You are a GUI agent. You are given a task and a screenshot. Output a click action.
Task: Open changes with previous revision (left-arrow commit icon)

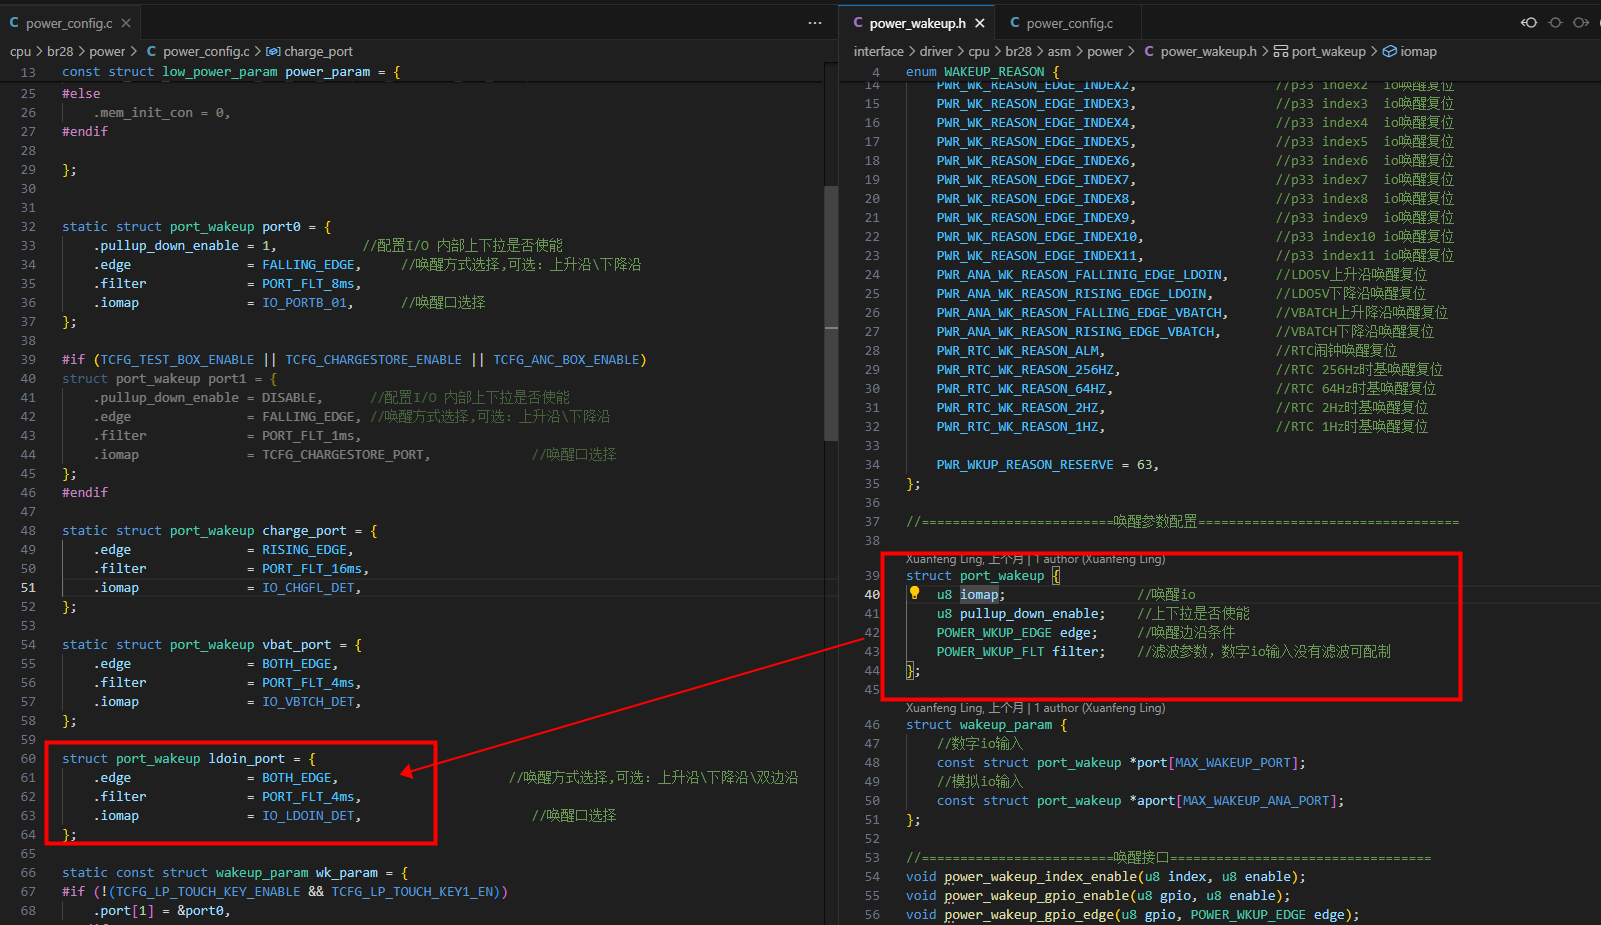pos(1529,23)
